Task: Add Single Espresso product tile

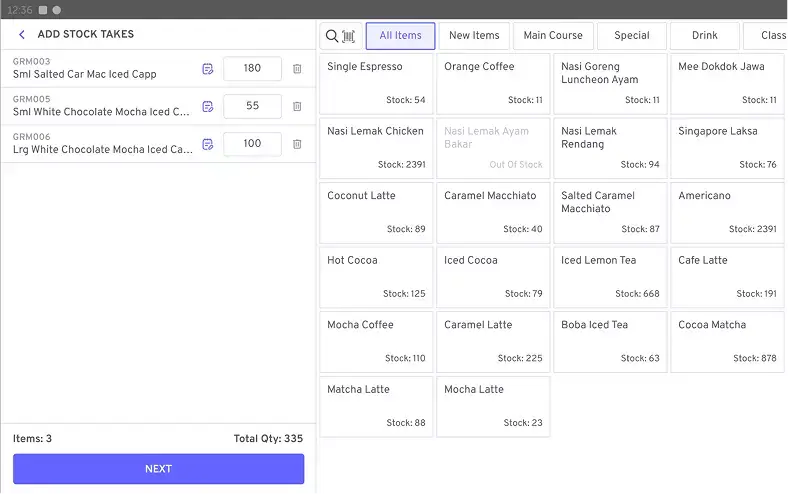Action: (376, 84)
